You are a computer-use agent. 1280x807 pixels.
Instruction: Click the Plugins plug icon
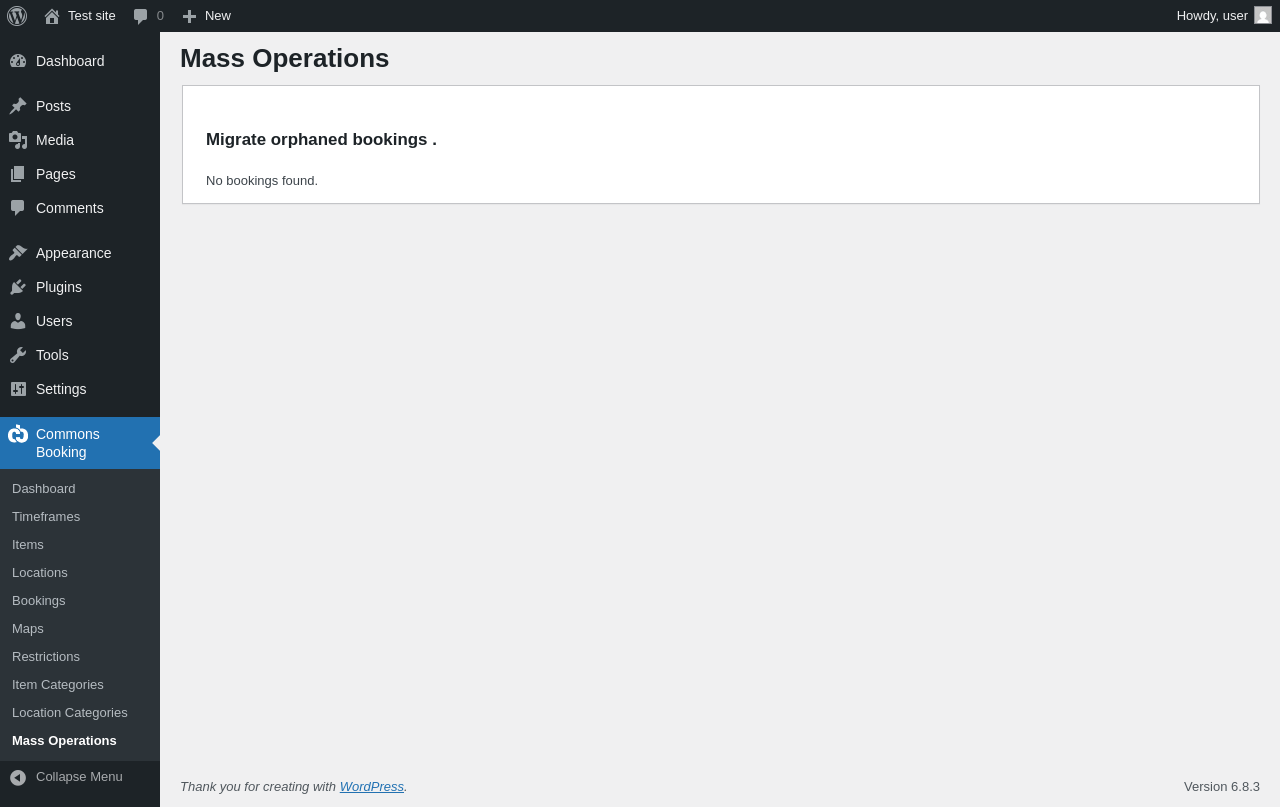pyautogui.click(x=18, y=287)
